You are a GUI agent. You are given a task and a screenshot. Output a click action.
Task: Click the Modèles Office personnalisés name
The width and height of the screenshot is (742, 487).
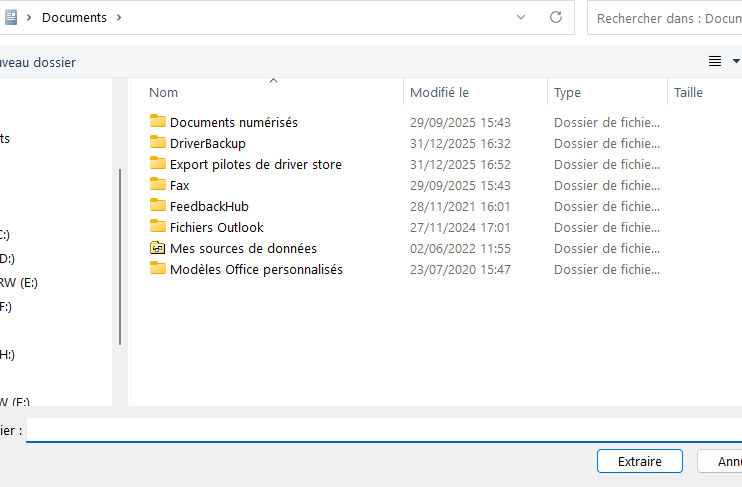pos(256,270)
